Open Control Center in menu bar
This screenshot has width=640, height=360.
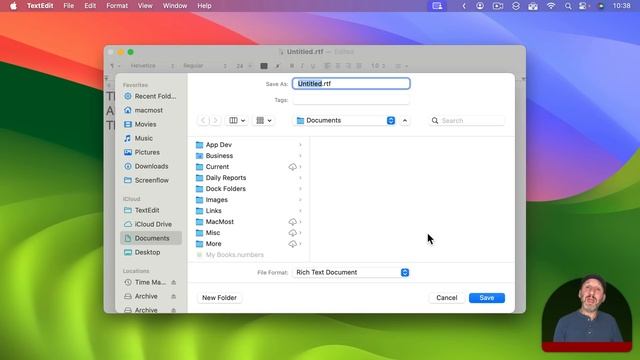pyautogui.click(x=584, y=6)
